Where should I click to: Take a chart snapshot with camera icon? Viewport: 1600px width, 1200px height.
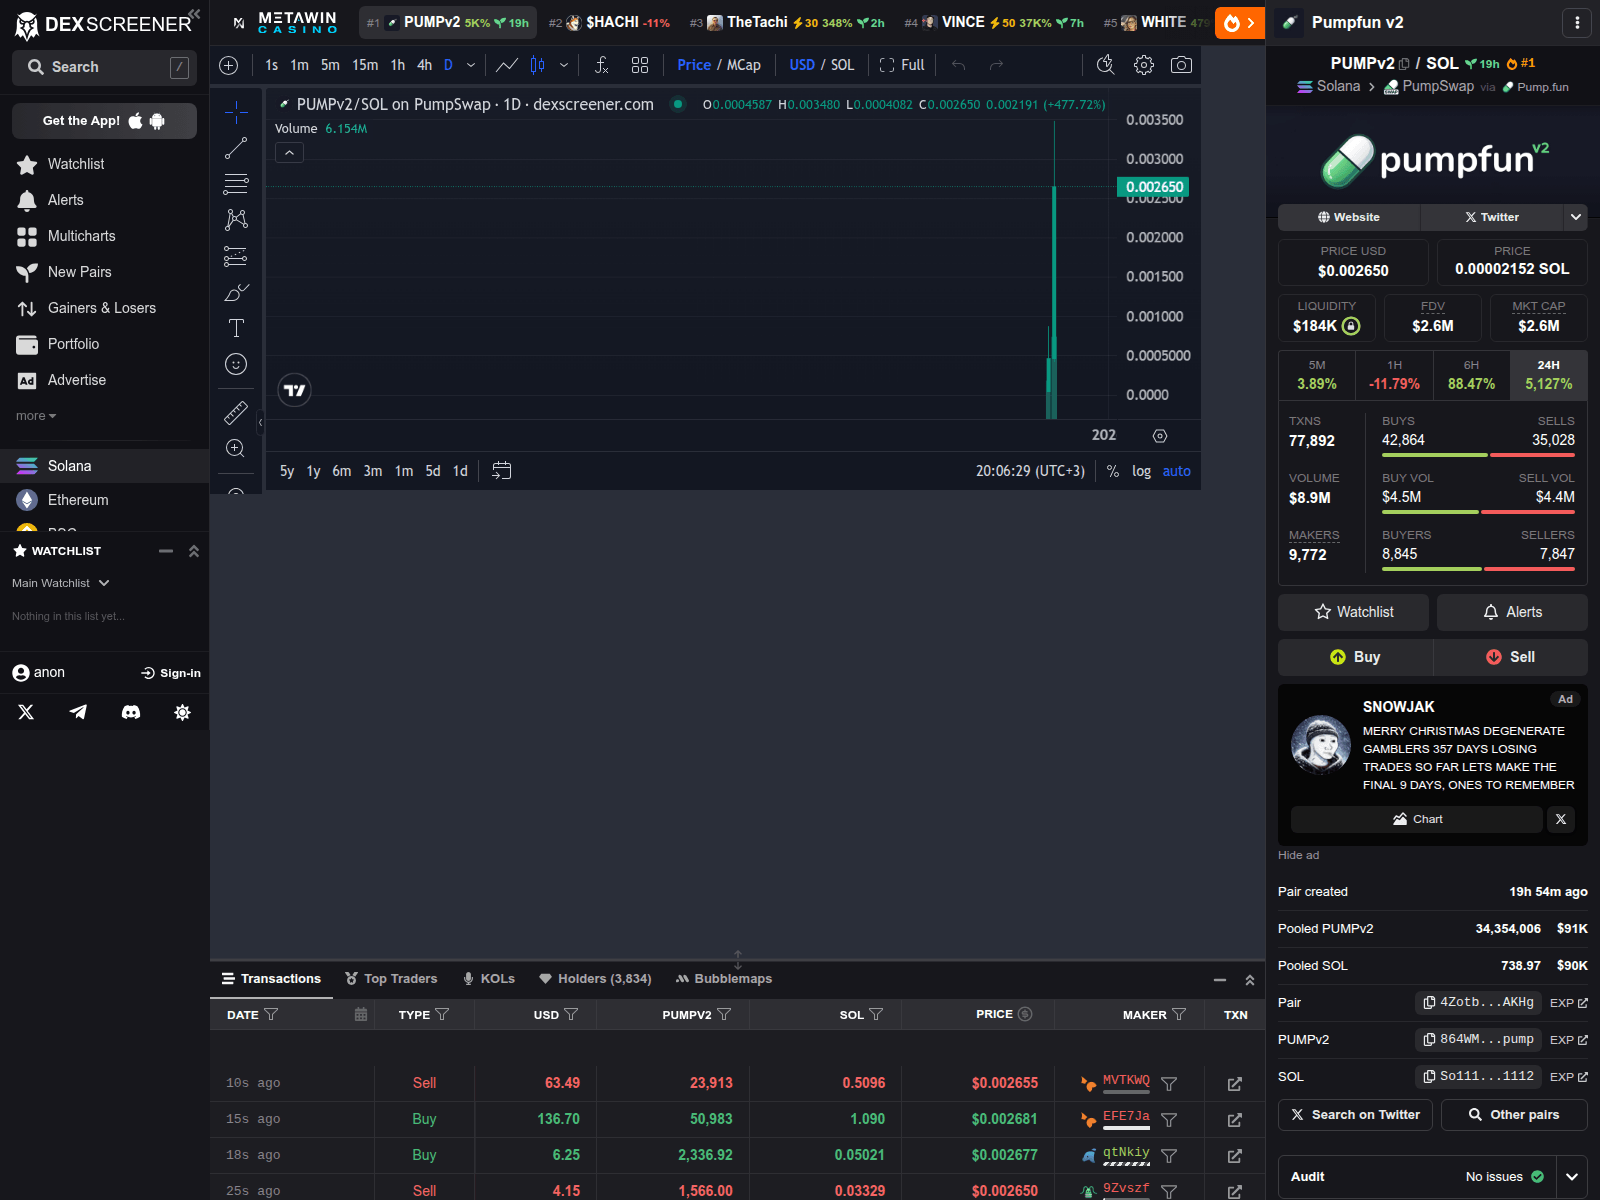(x=1181, y=65)
